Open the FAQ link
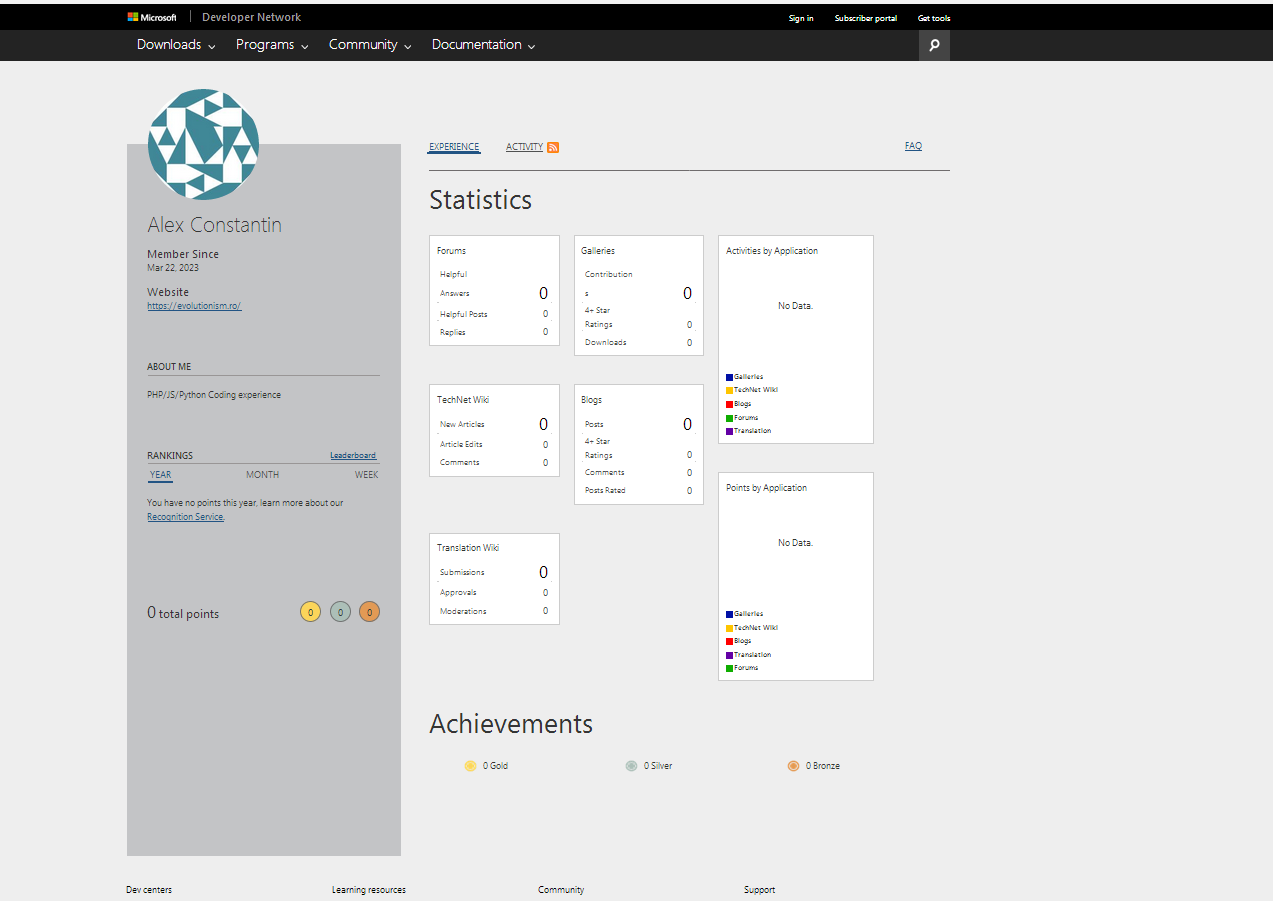The width and height of the screenshot is (1273, 901). tap(913, 146)
